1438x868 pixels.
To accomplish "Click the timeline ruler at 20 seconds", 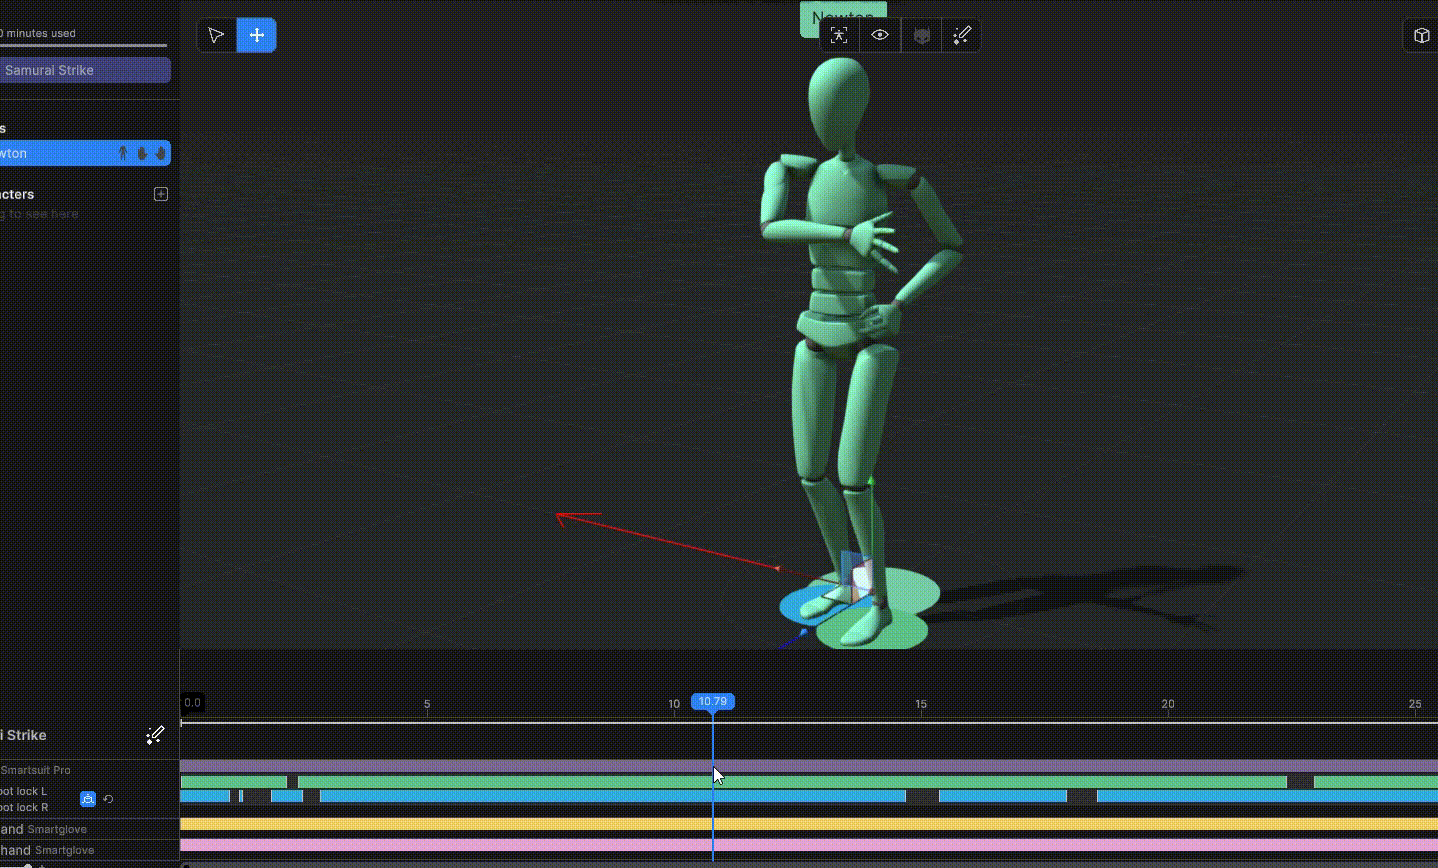I will pos(1168,704).
